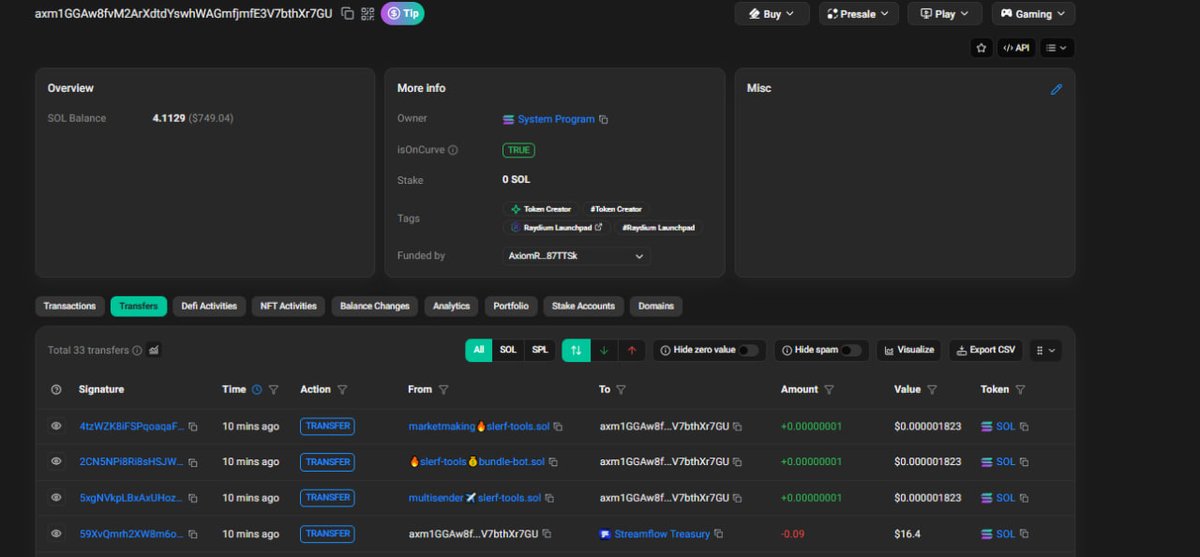Filter to outgoing transfers with red up arrow
Viewport: 1200px width, 557px height.
point(631,350)
